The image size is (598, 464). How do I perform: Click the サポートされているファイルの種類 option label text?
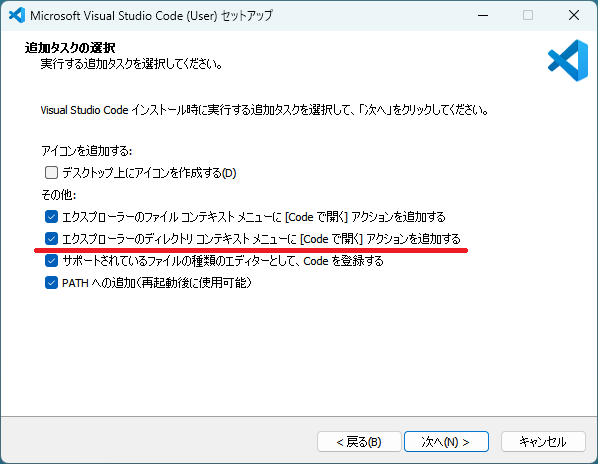[x=223, y=261]
